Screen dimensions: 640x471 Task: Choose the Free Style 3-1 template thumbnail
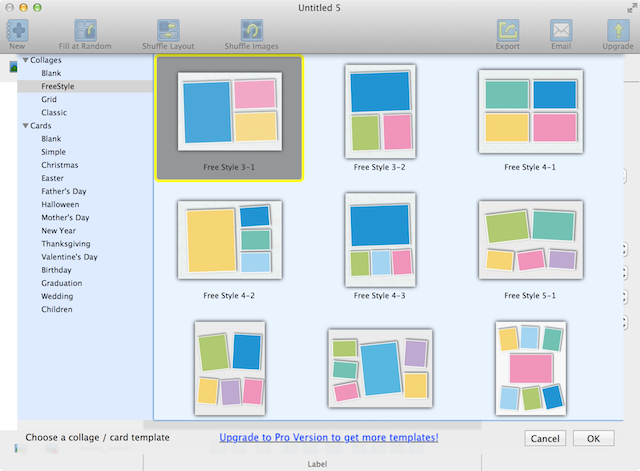click(x=230, y=111)
